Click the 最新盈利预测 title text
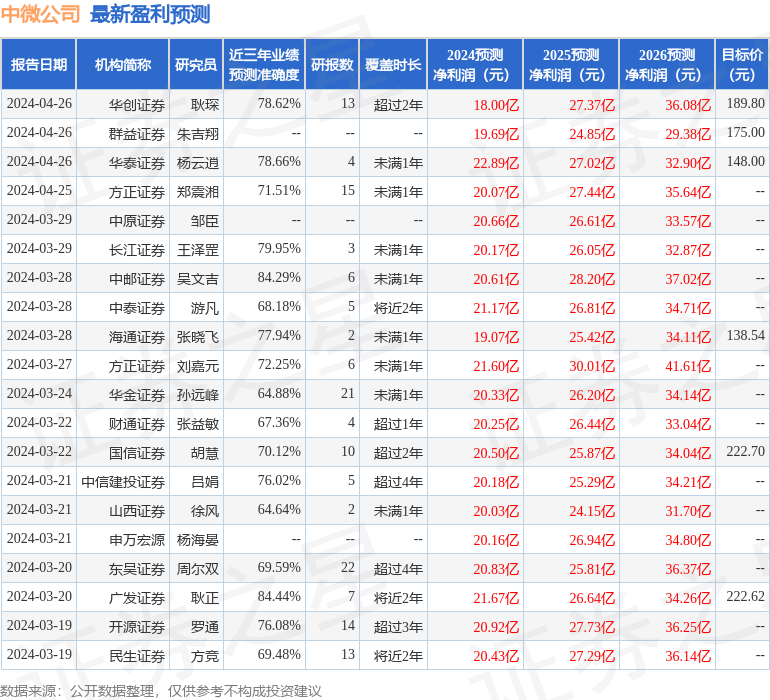 pos(150,14)
